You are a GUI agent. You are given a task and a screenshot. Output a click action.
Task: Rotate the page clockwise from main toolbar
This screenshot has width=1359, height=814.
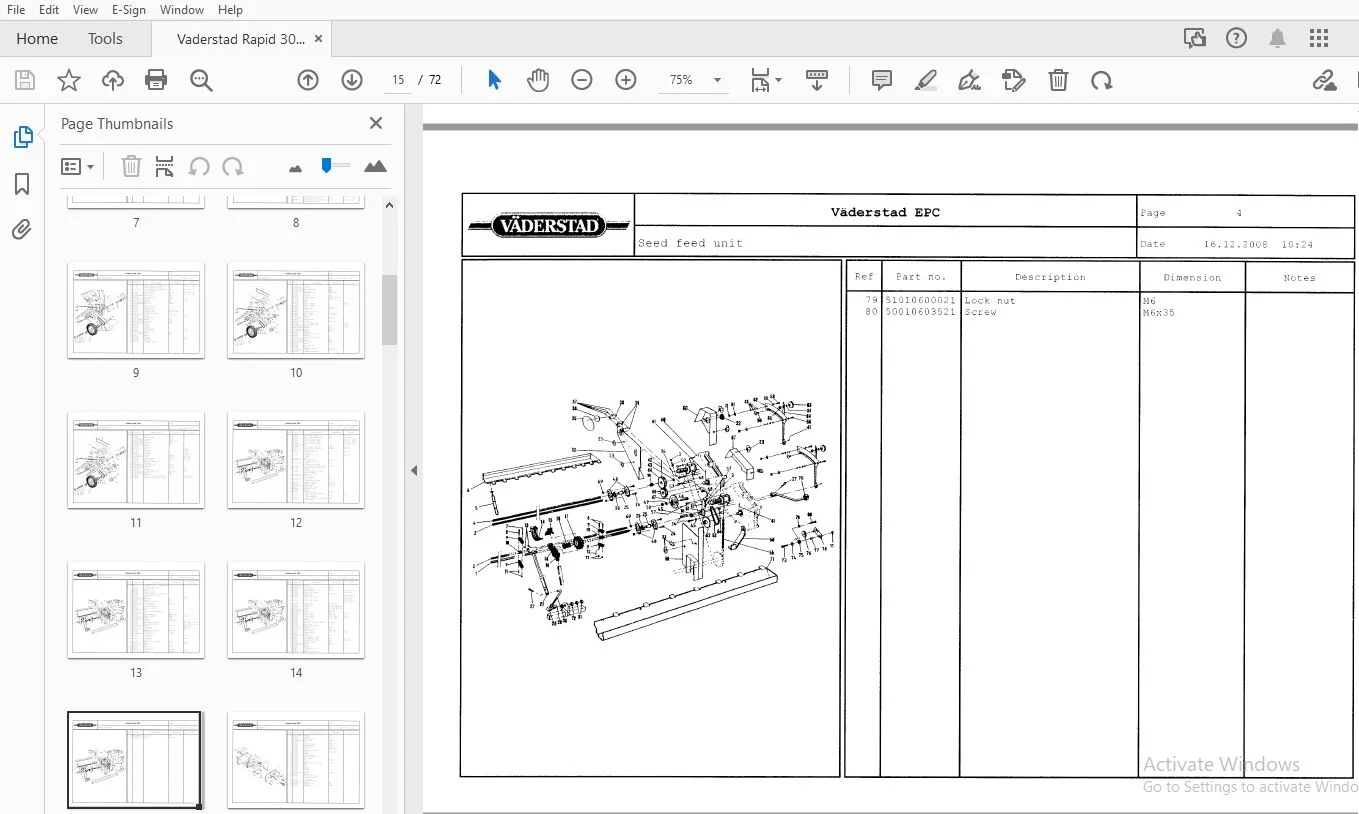pos(1102,80)
